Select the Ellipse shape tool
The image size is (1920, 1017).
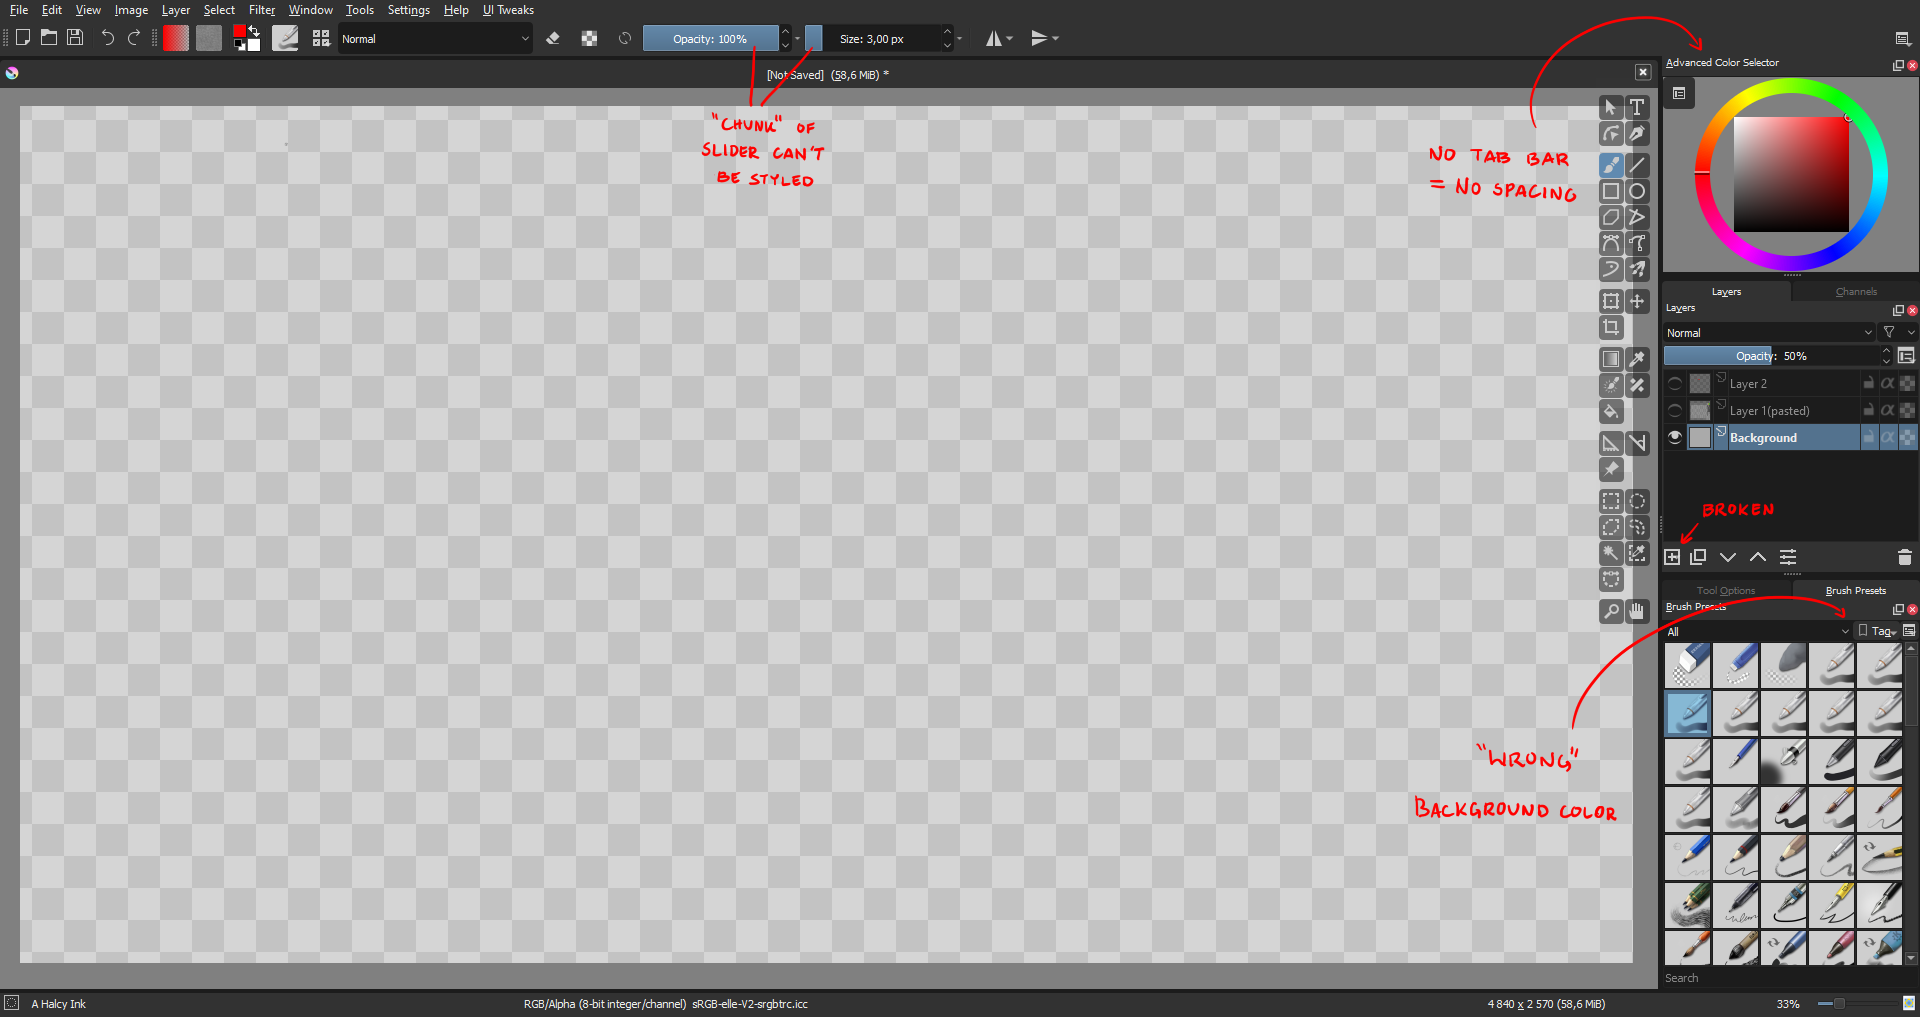(1637, 191)
